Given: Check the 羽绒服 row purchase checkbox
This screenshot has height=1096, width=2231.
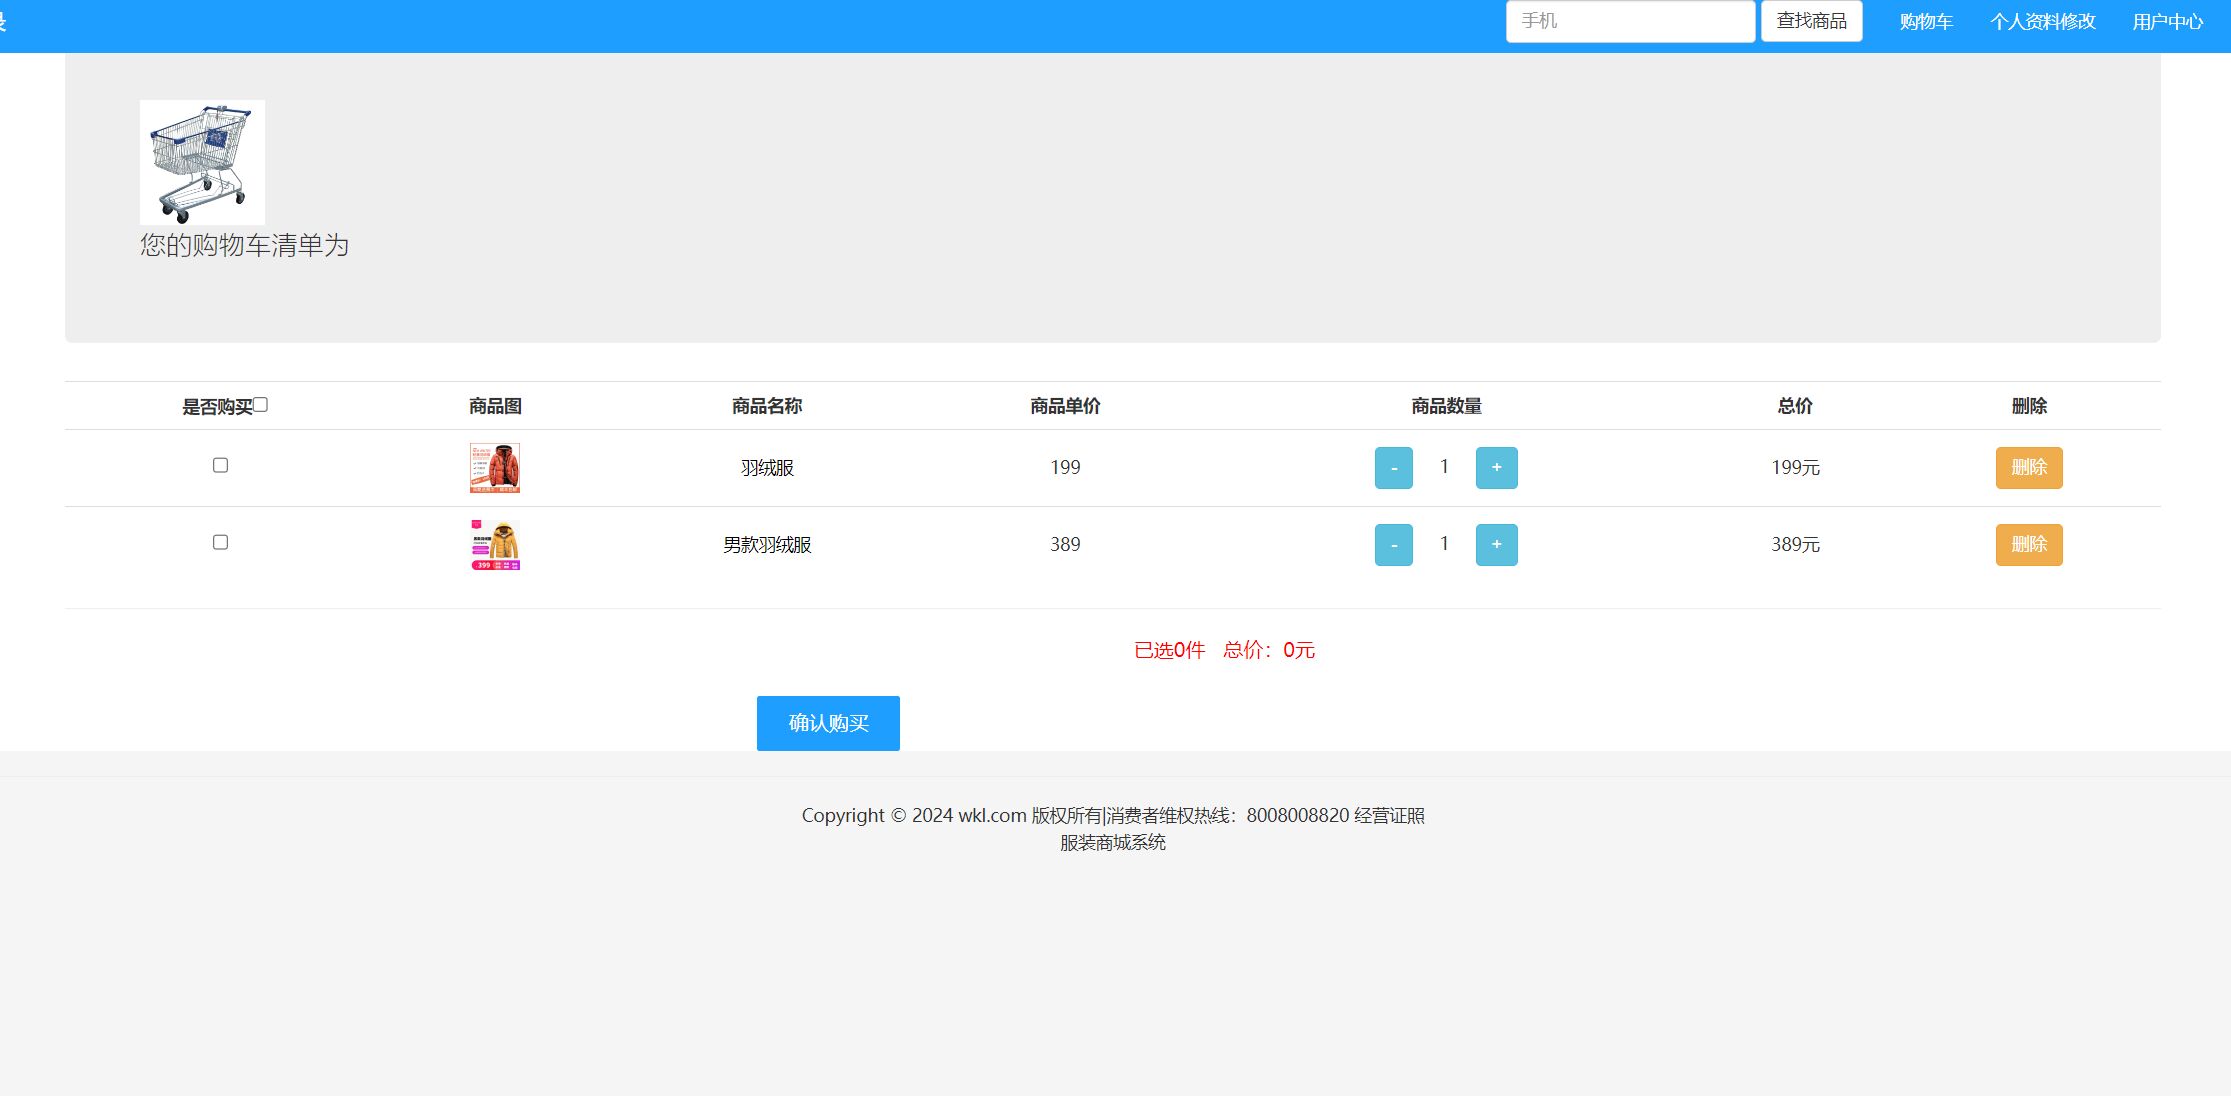Looking at the screenshot, I should (221, 465).
